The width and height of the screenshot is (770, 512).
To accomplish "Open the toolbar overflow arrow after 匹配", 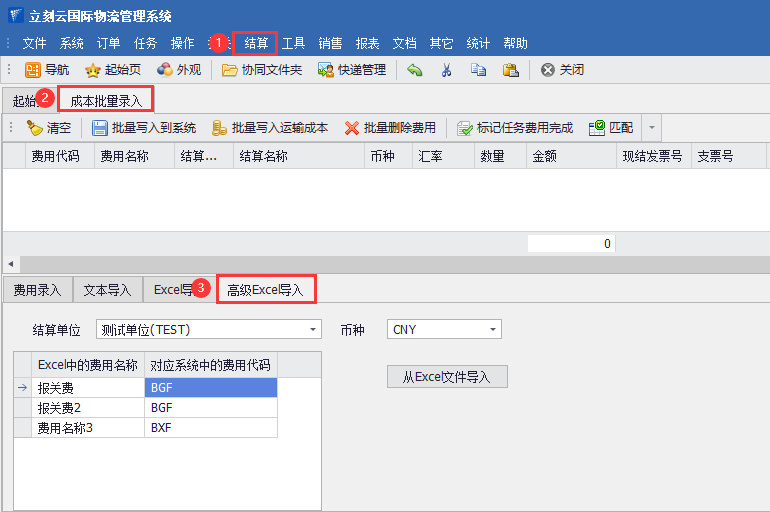I will pyautogui.click(x=652, y=128).
